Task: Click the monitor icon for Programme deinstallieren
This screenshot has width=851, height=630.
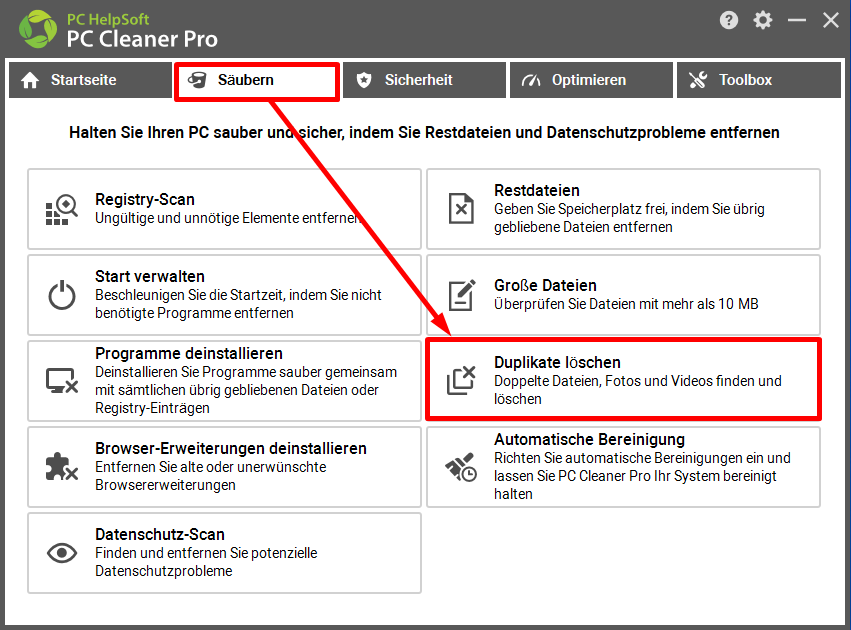Action: click(62, 381)
